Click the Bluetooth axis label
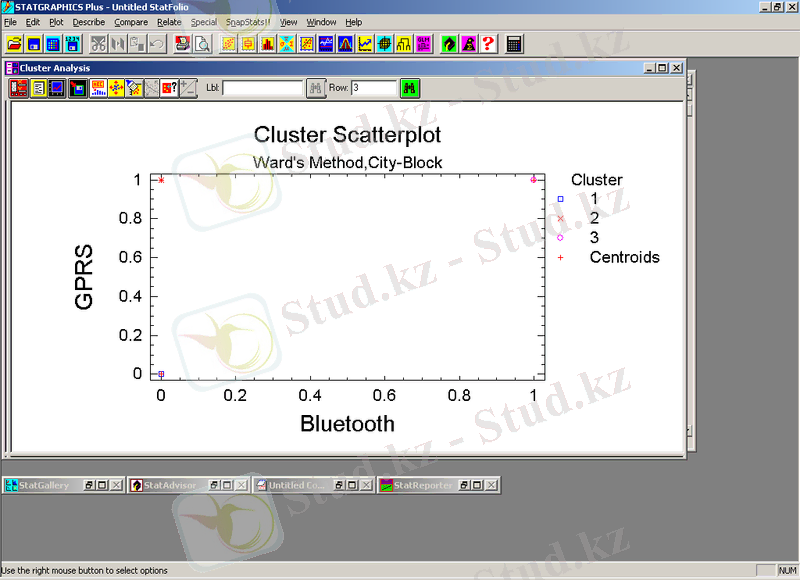 pos(347,424)
